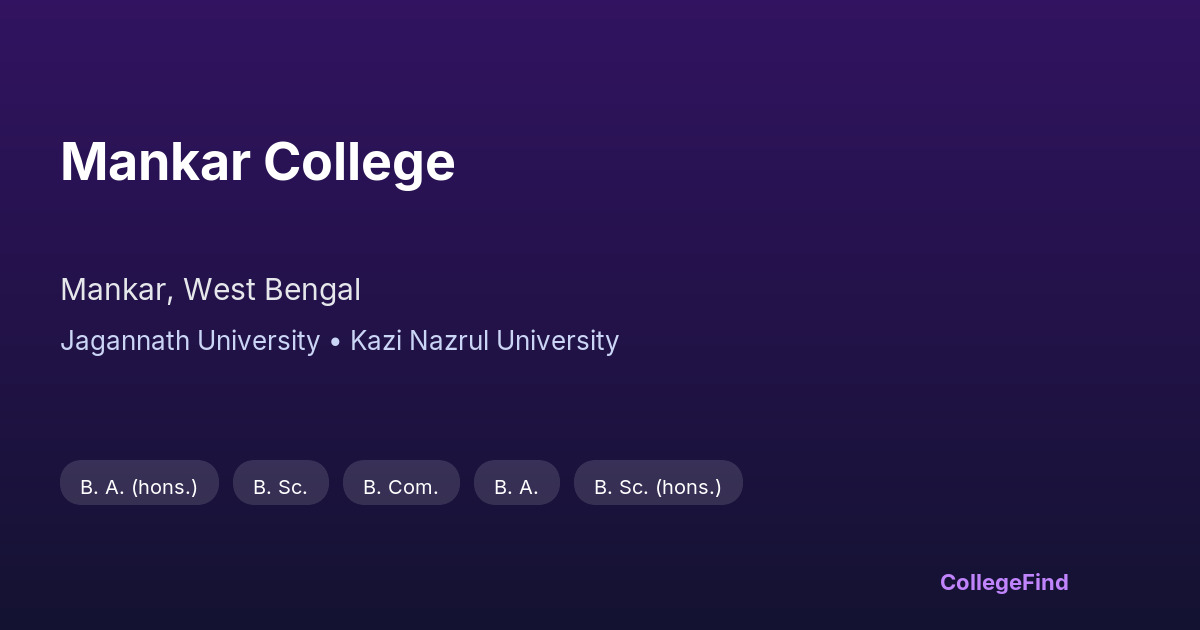1200x630 pixels.
Task: Click the word Nazrul in the affiliation line
Action: point(447,341)
